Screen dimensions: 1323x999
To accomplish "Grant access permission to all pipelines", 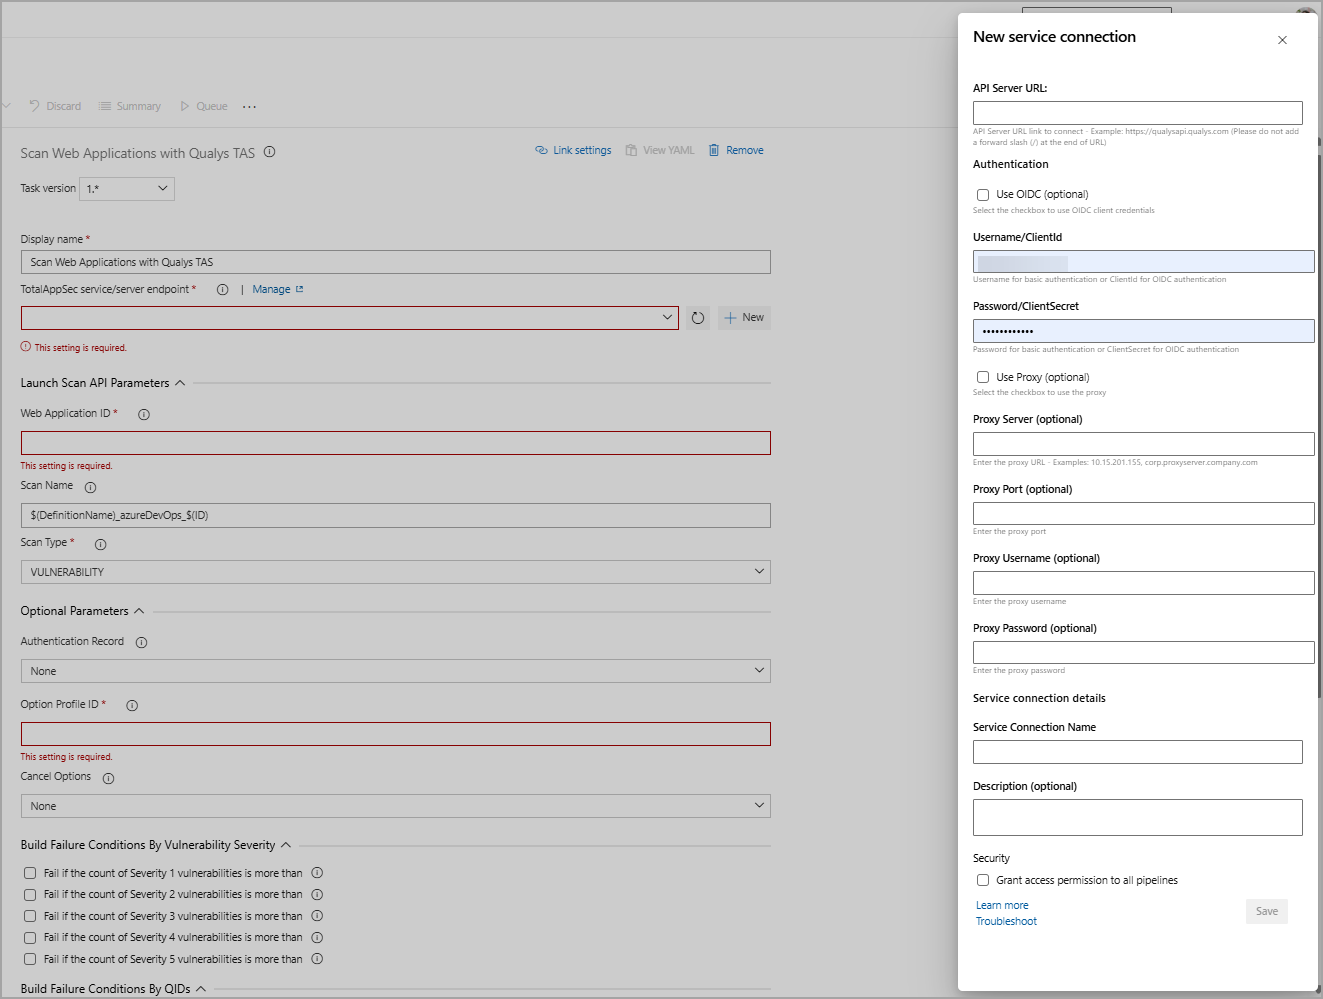I will pyautogui.click(x=983, y=880).
